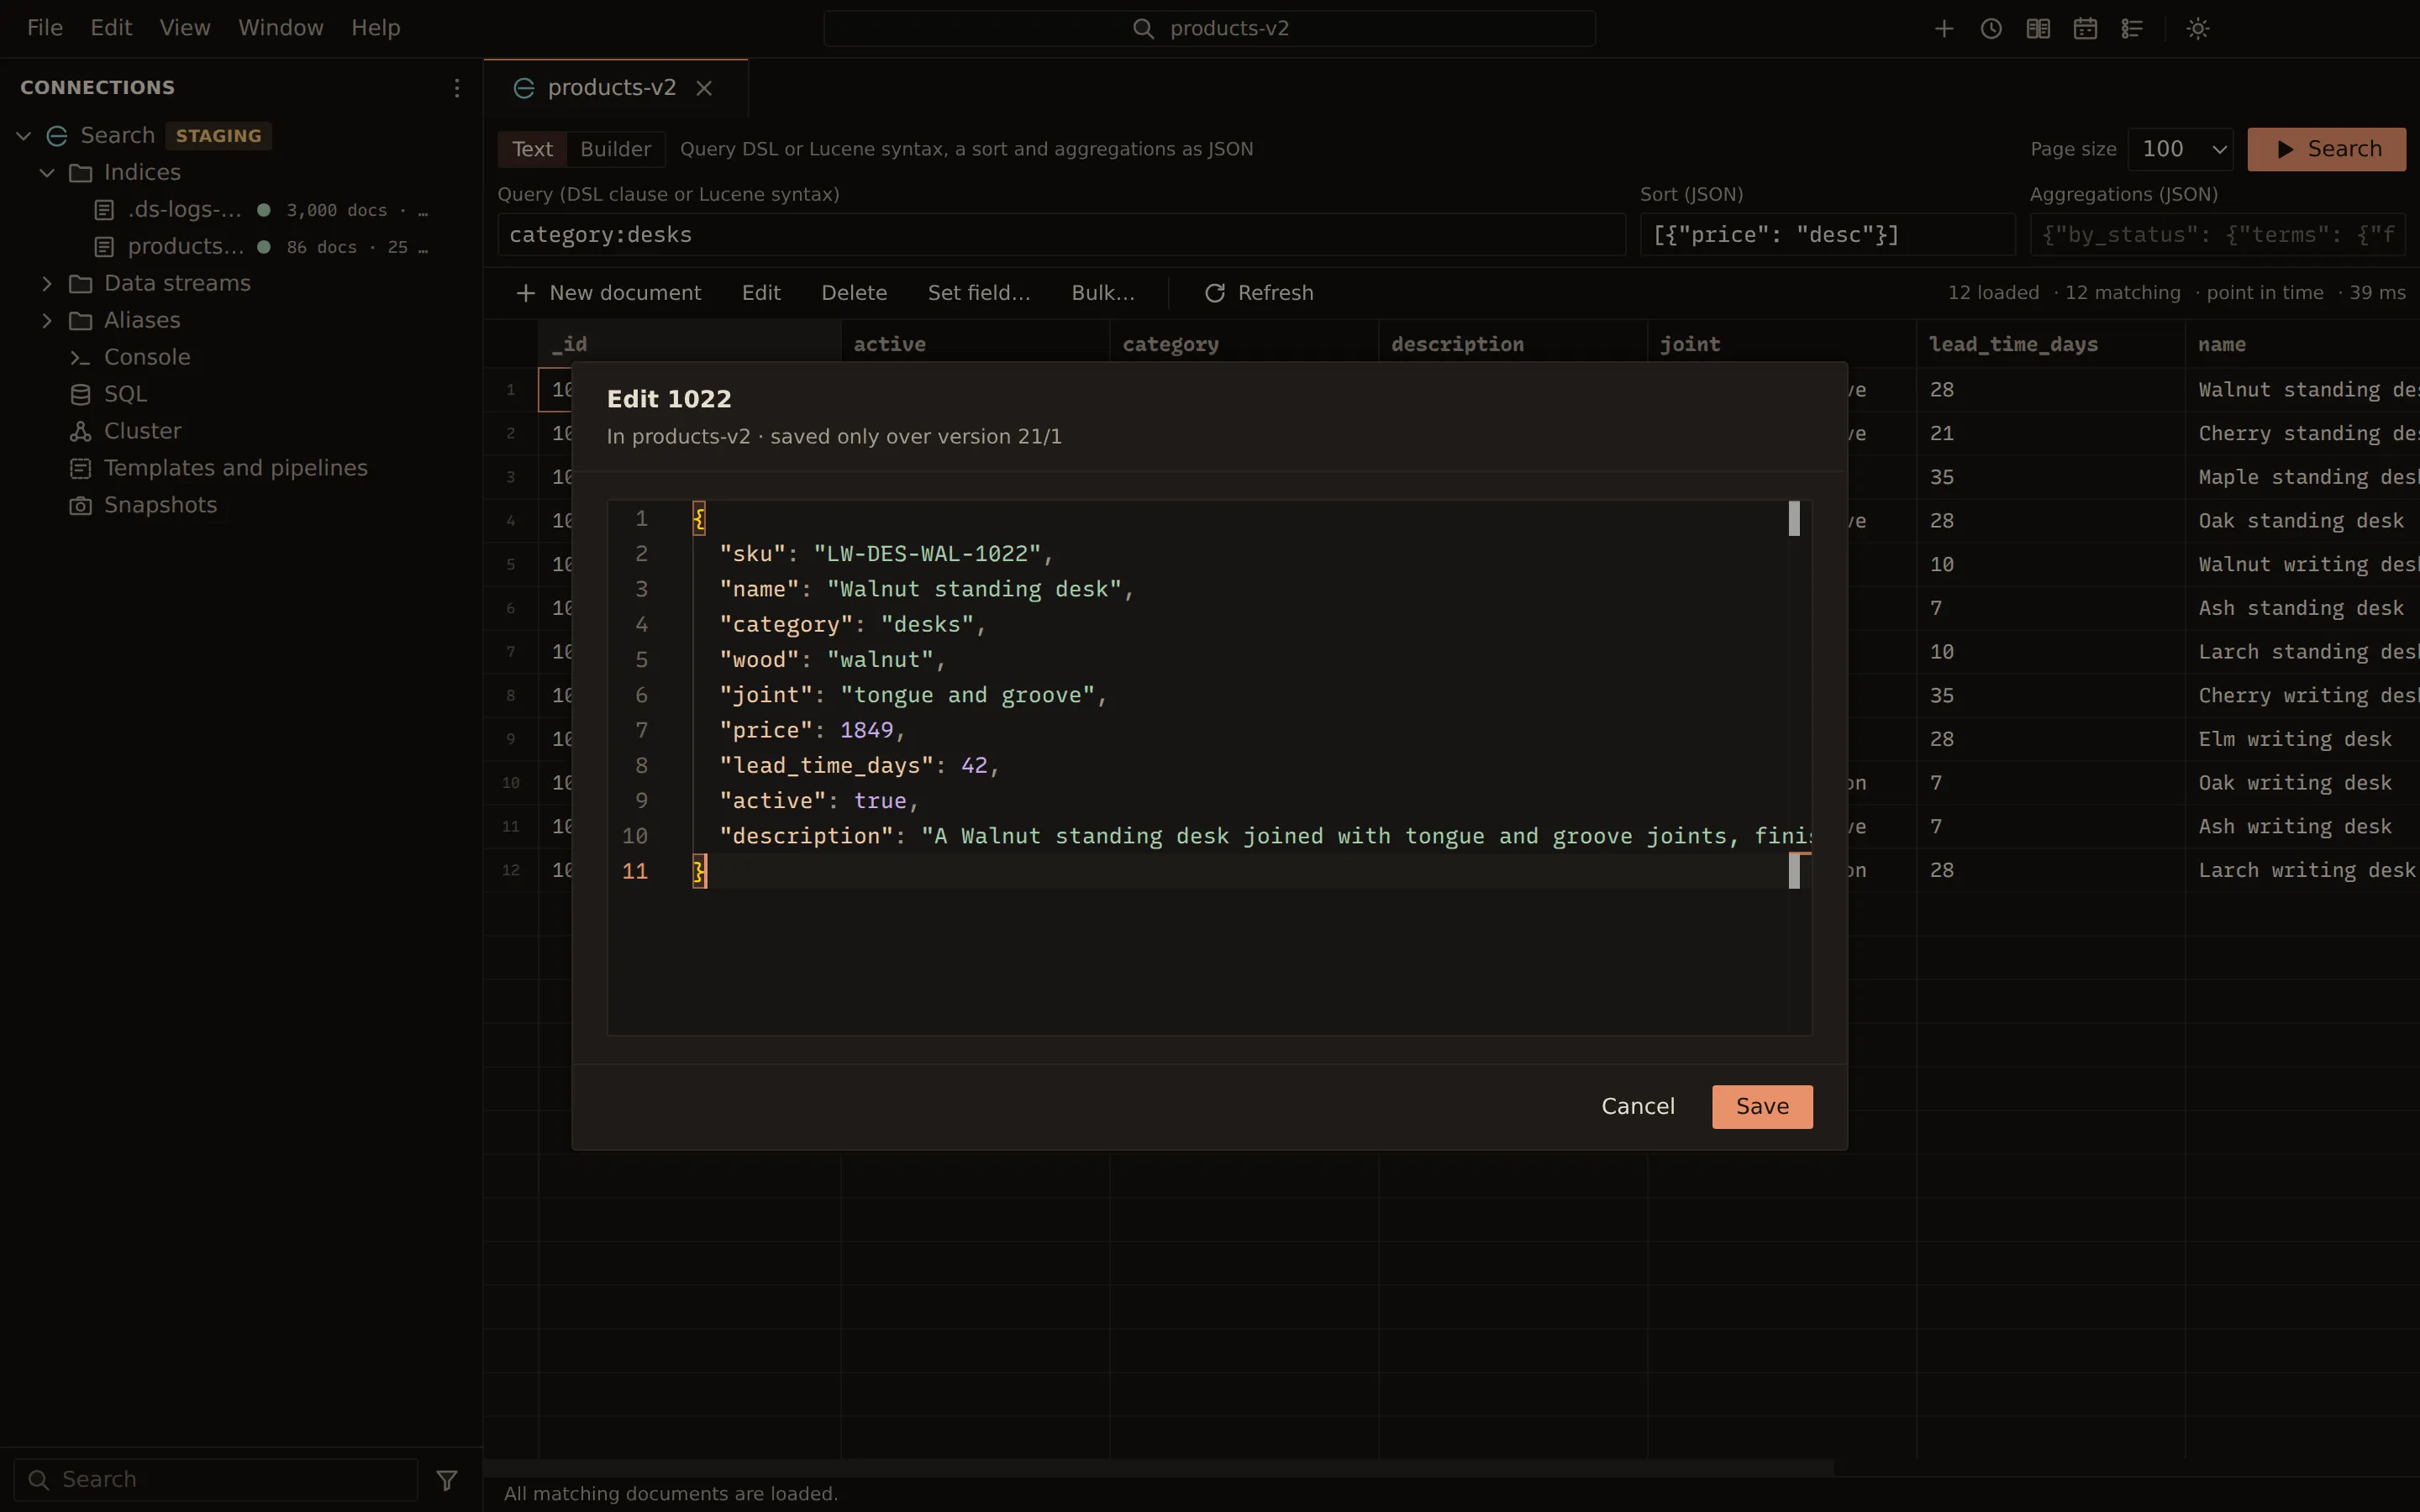Click Set field… button
The image size is (2420, 1512).
click(x=979, y=294)
